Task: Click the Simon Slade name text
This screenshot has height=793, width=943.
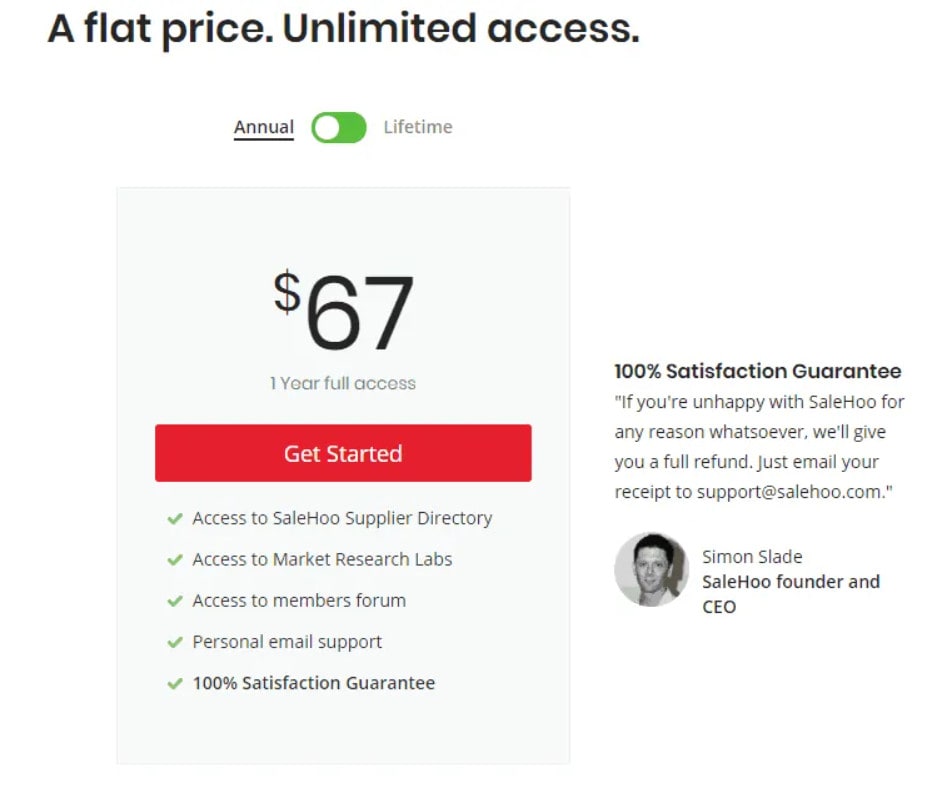Action: tap(752, 557)
